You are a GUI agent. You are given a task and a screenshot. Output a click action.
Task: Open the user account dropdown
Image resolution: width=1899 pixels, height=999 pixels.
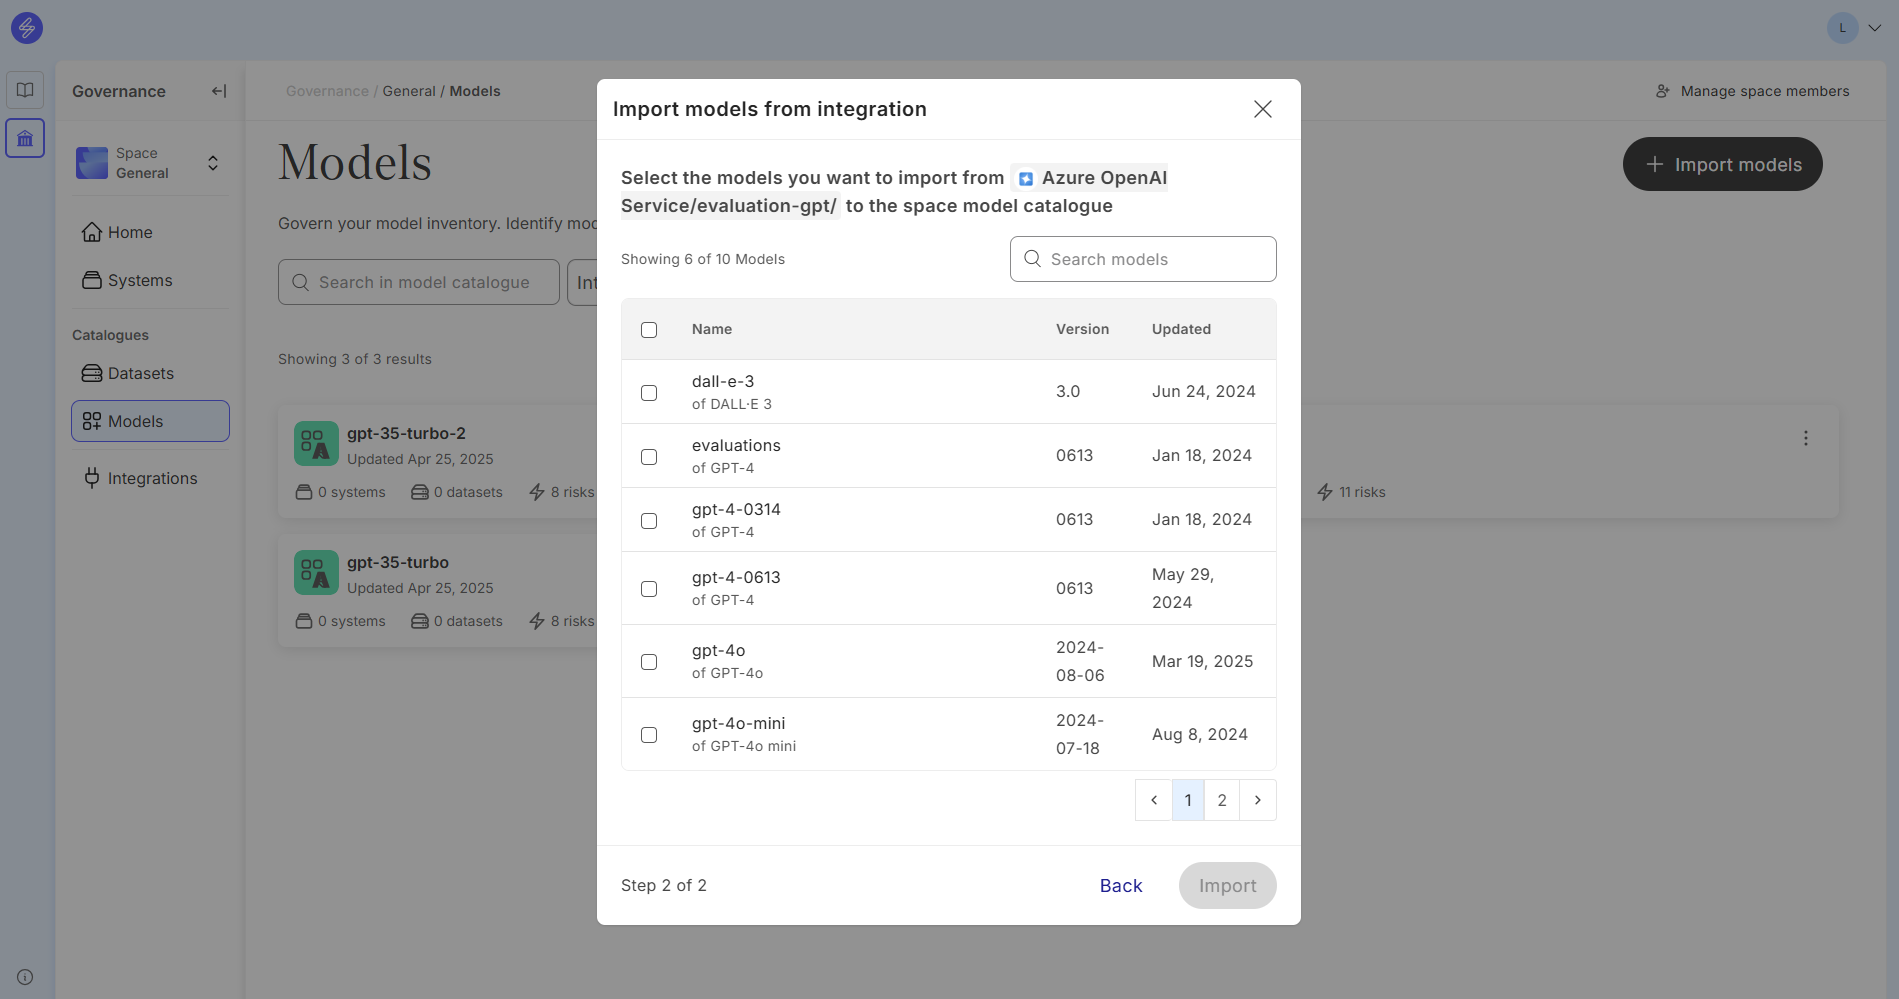click(1855, 28)
